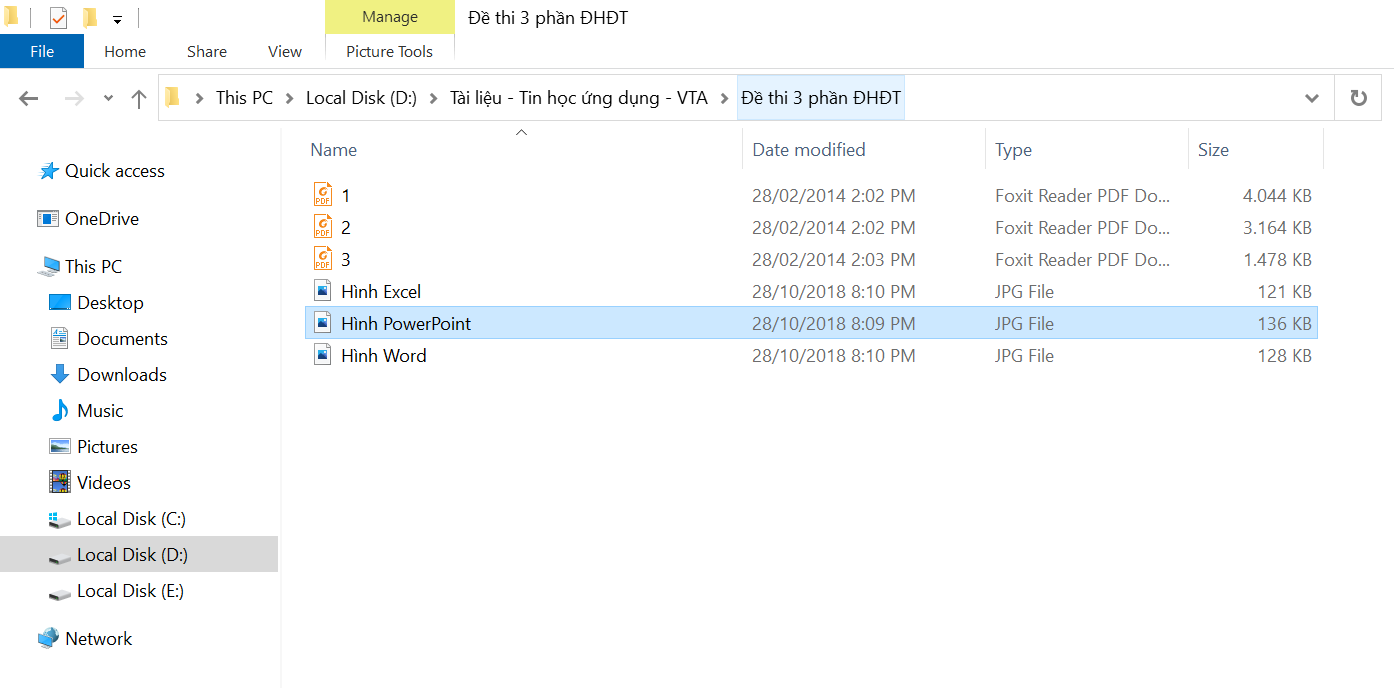Click the New Folder icon in title bar
Screen dimensions: 1394x688
[x=89, y=18]
